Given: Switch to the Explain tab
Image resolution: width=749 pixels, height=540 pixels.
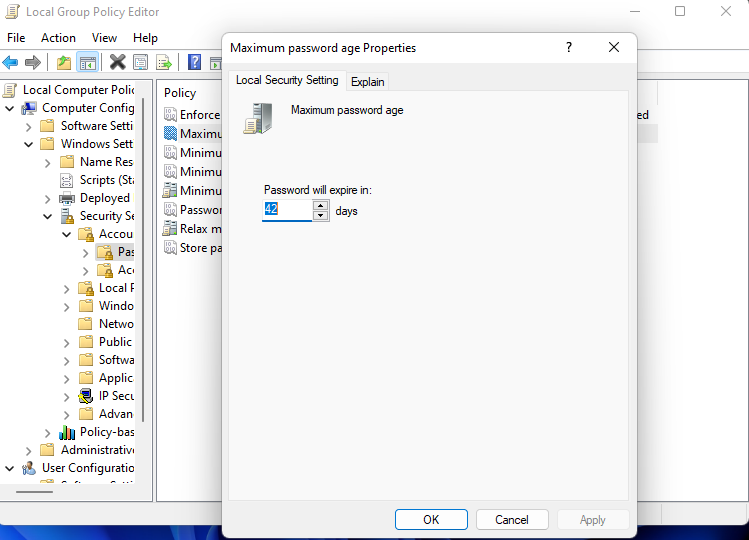Looking at the screenshot, I should pos(367,82).
